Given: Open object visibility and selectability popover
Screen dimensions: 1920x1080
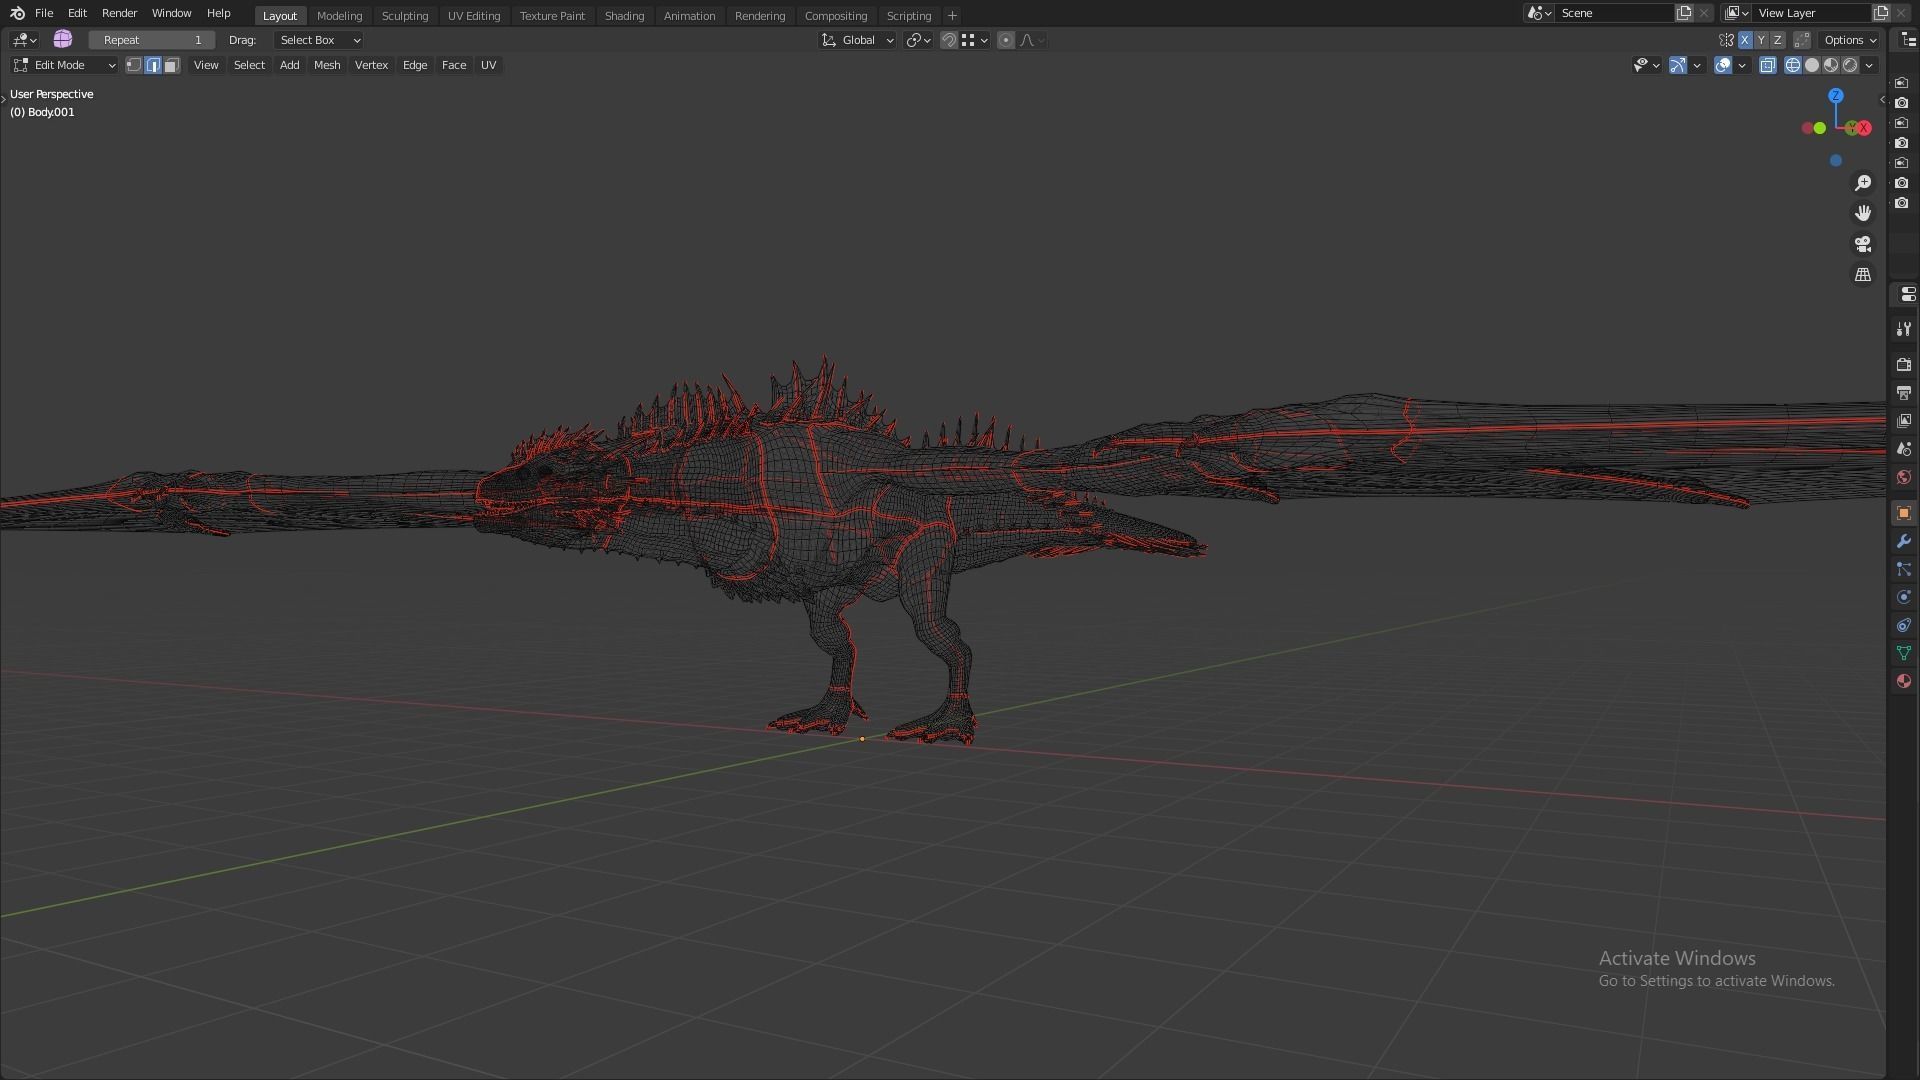Looking at the screenshot, I should click(1646, 65).
